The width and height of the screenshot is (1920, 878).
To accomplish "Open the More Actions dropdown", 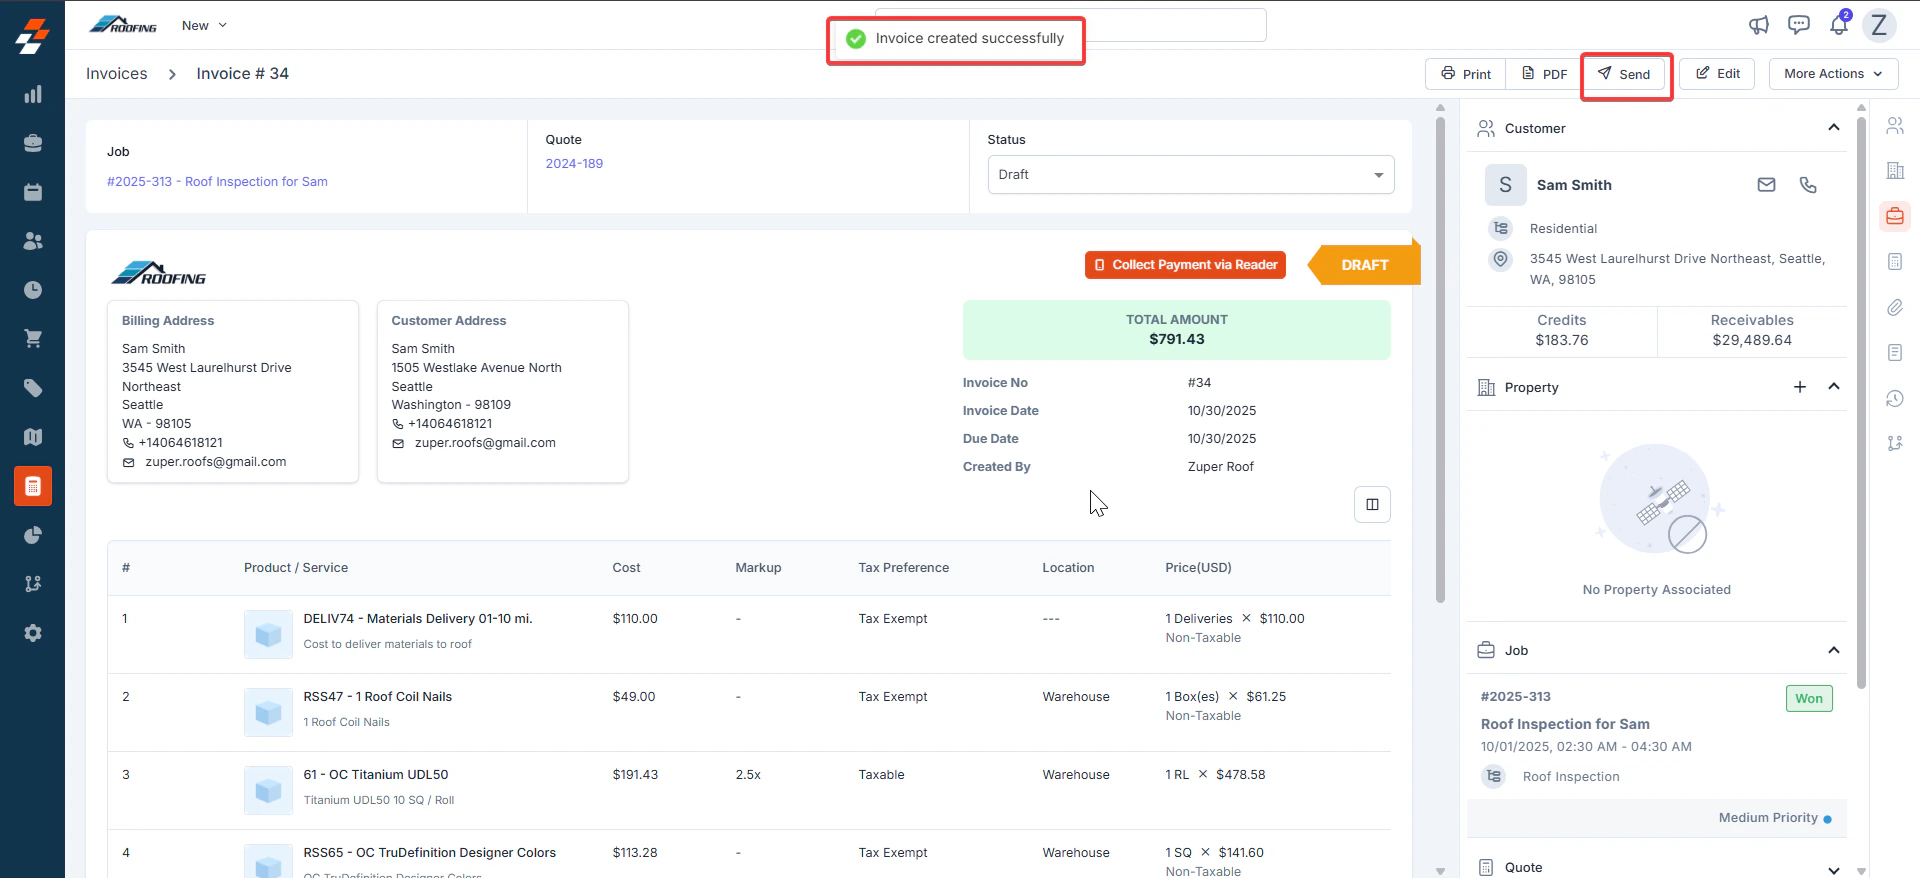I will (1833, 74).
